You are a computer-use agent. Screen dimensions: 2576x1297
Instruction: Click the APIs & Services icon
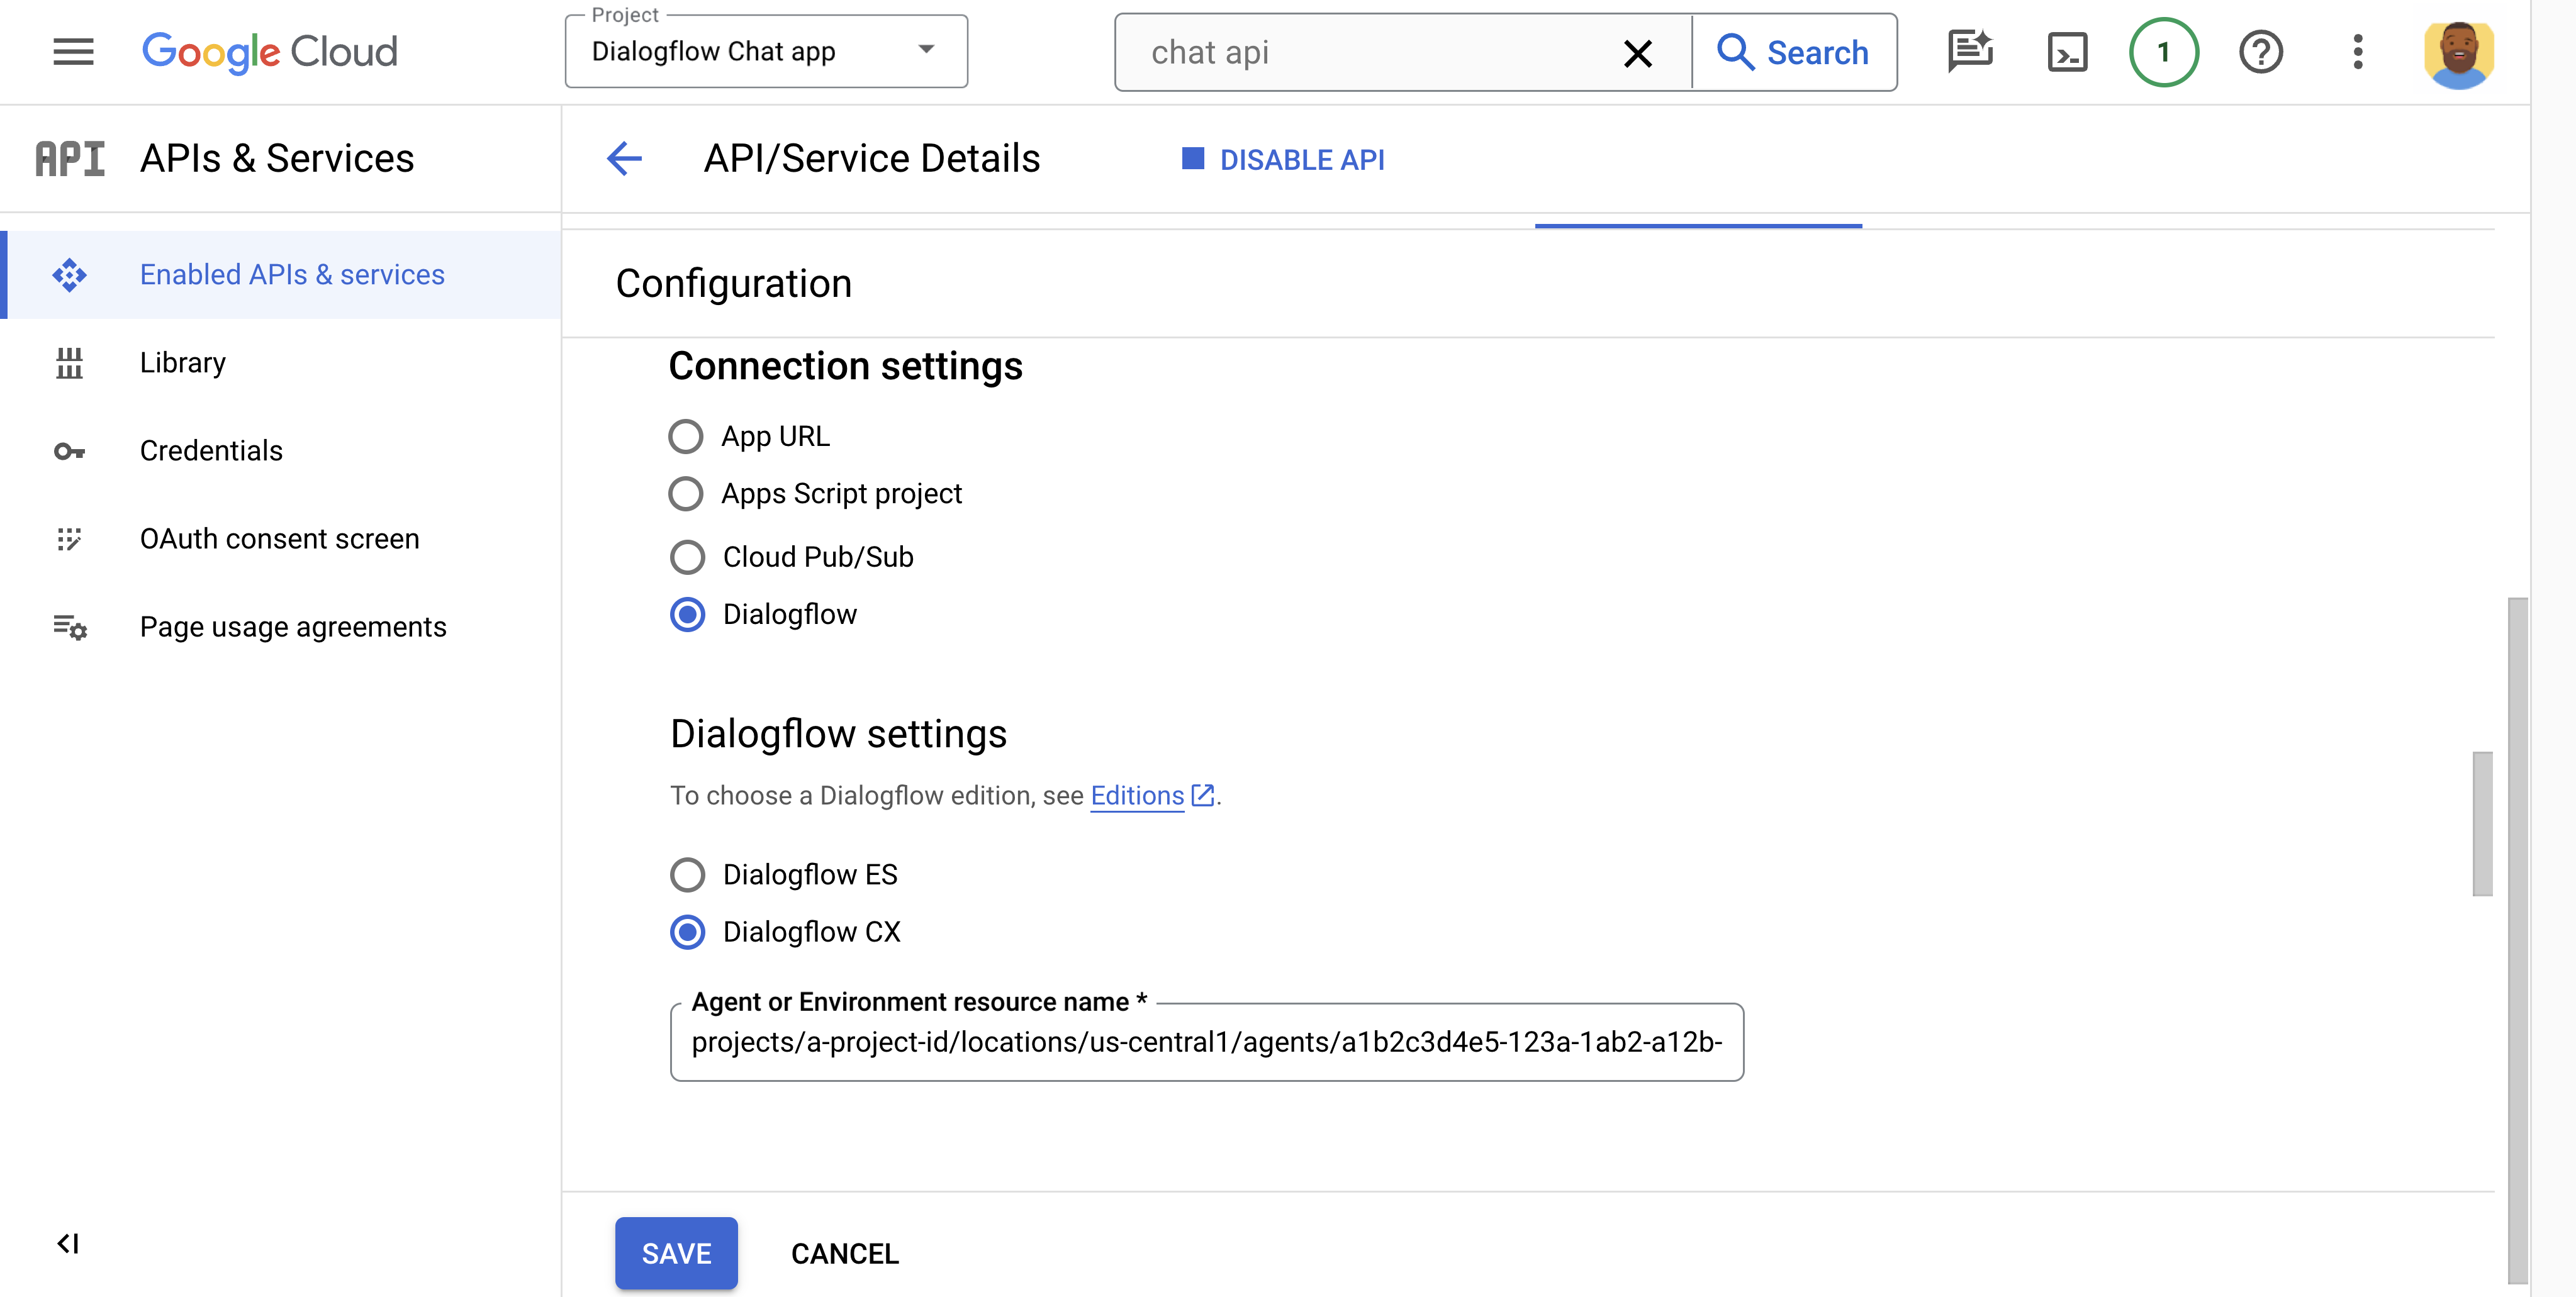[x=69, y=157]
